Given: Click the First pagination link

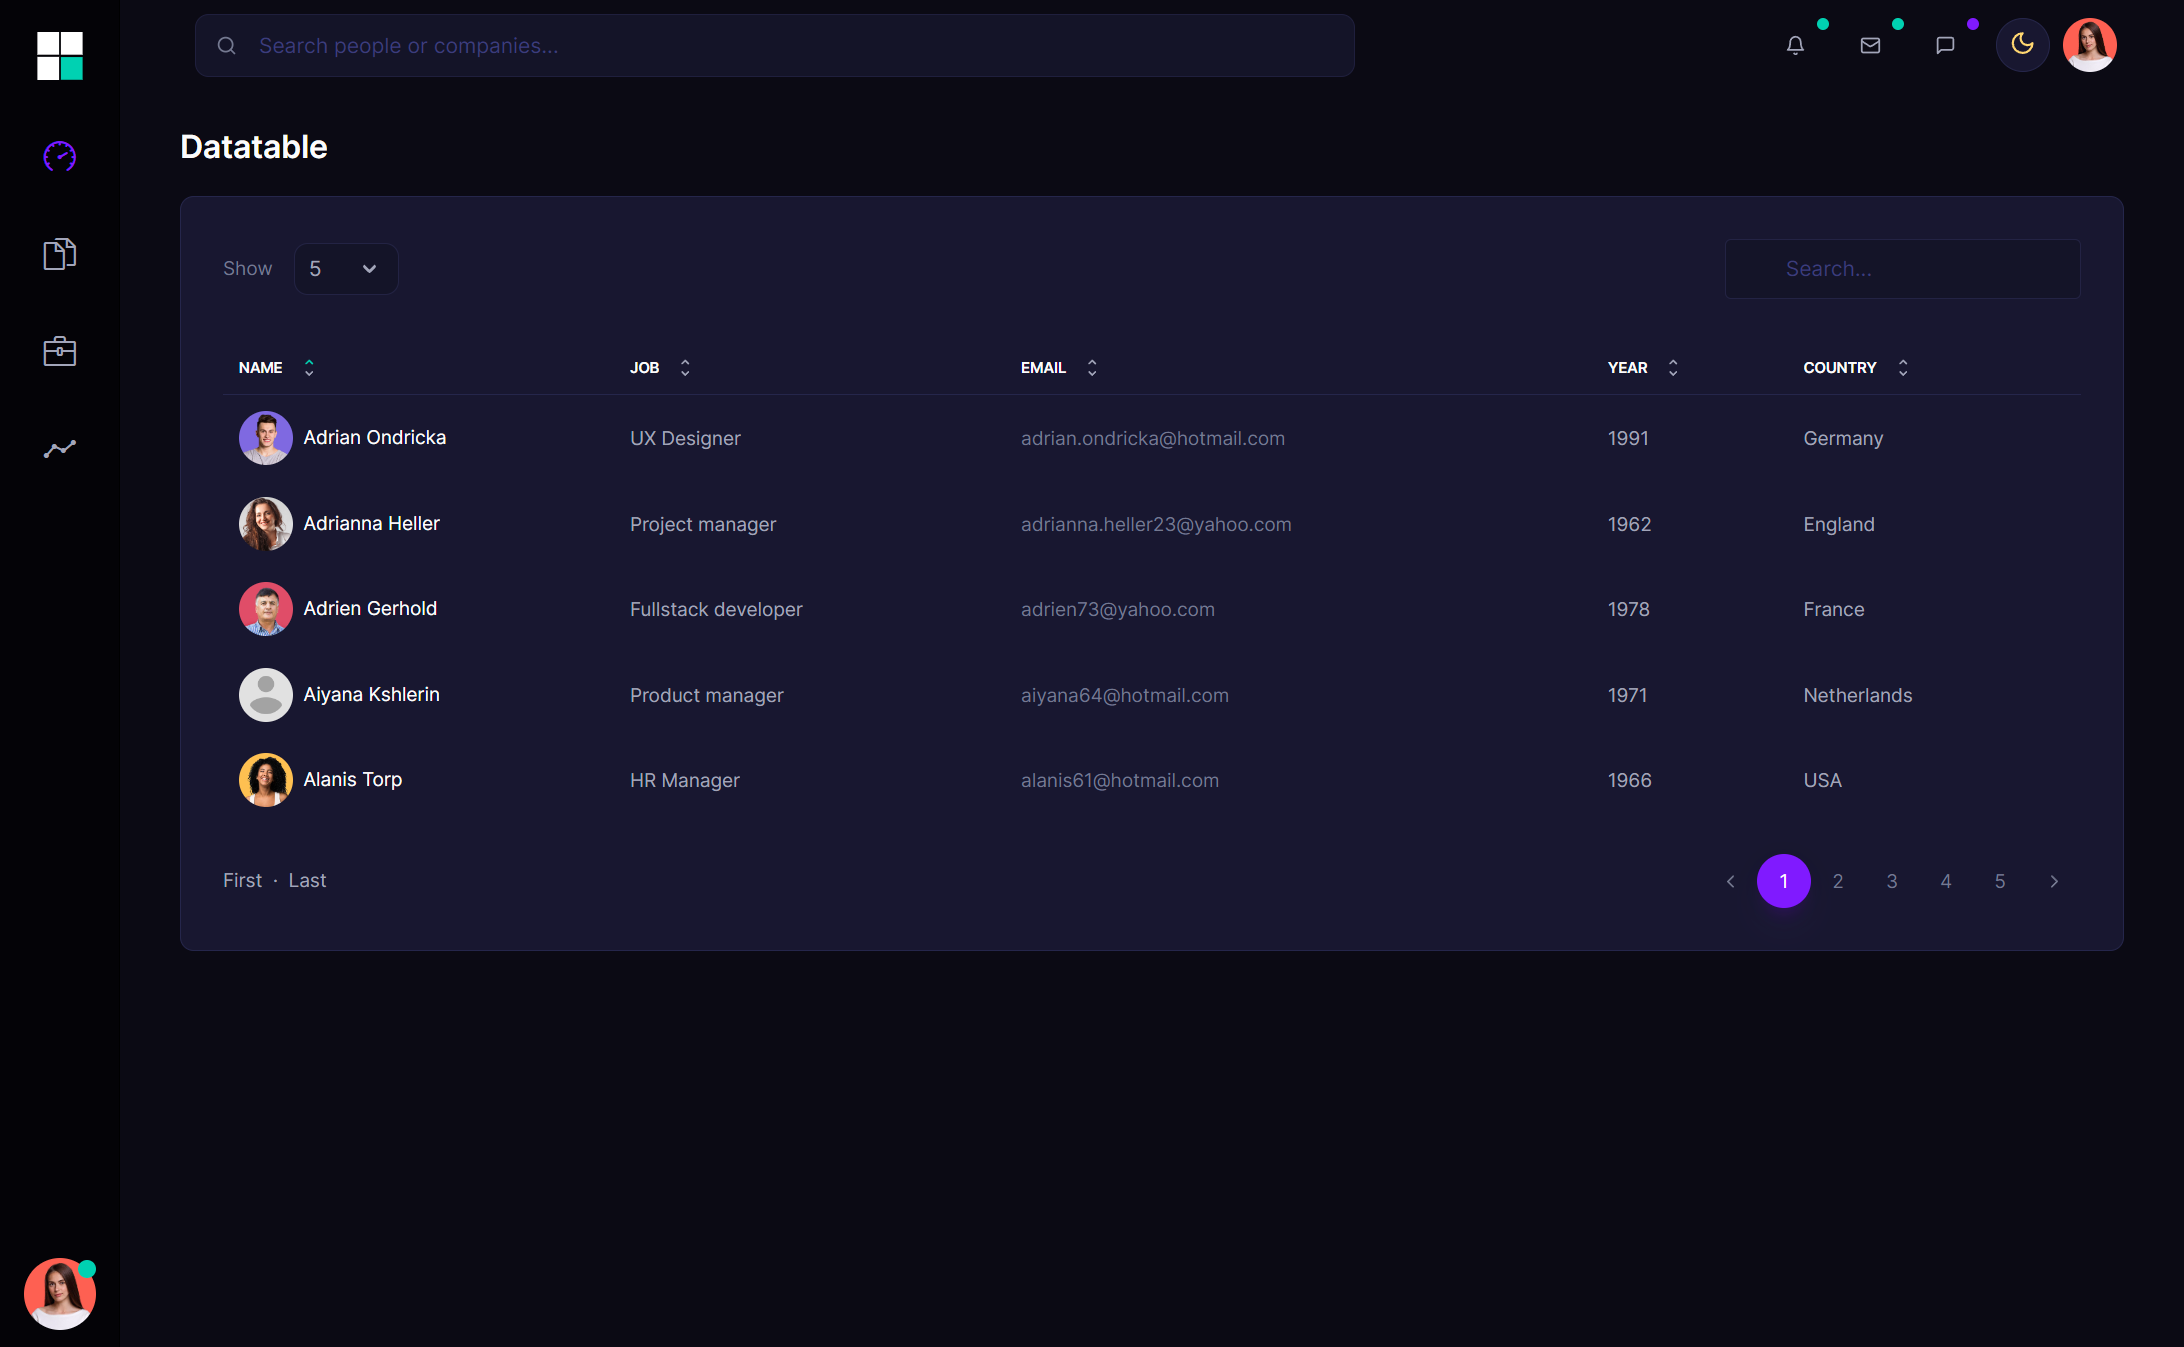Looking at the screenshot, I should tap(242, 880).
